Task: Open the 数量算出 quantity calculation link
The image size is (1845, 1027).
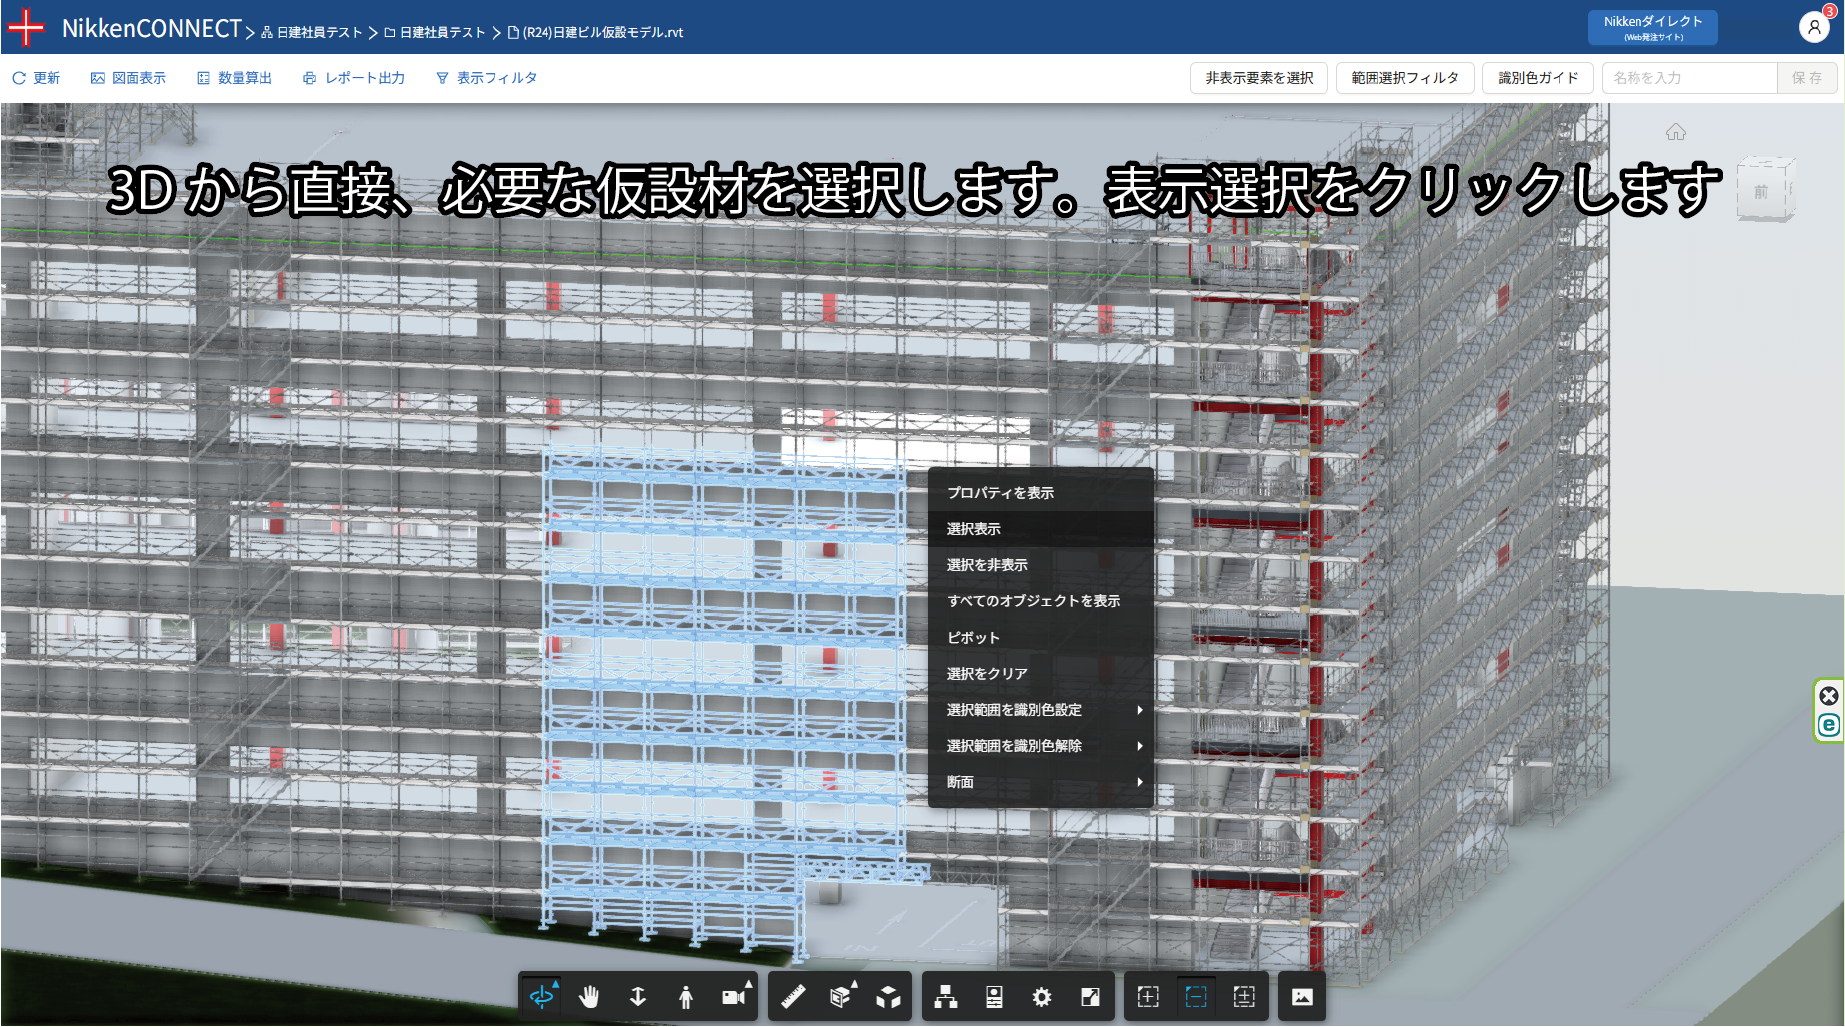Action: [x=235, y=78]
